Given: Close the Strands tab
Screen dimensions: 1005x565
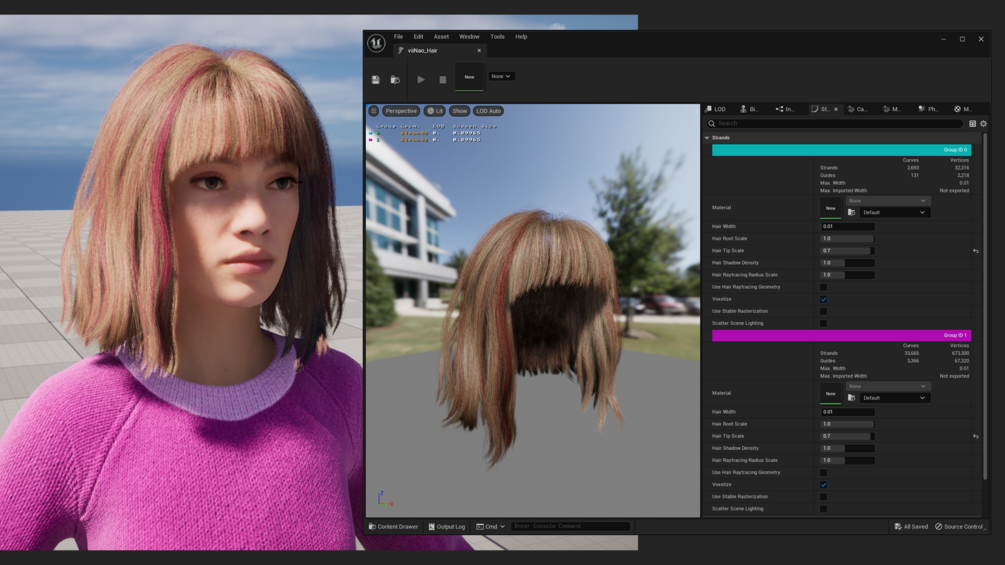Looking at the screenshot, I should (836, 110).
